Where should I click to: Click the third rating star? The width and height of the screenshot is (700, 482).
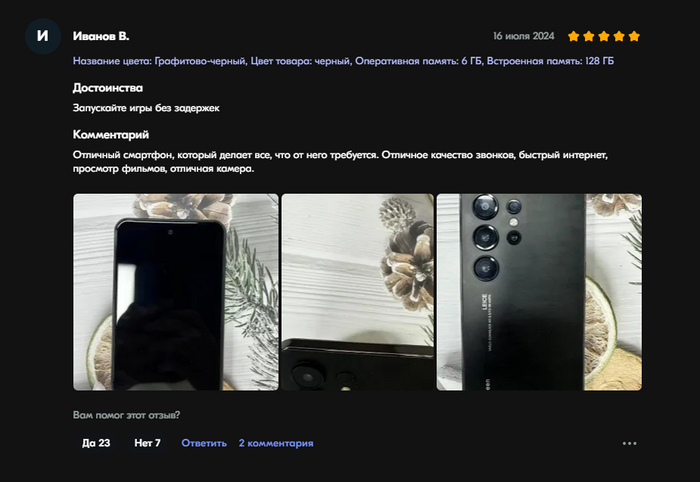[x=604, y=36]
